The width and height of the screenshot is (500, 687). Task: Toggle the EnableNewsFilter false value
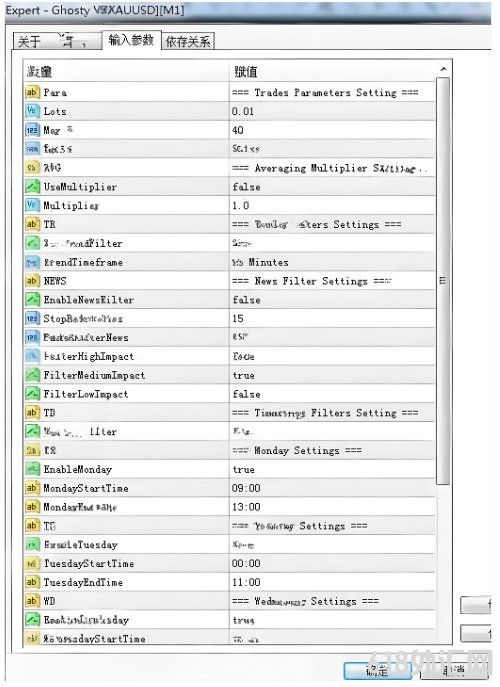coord(332,300)
